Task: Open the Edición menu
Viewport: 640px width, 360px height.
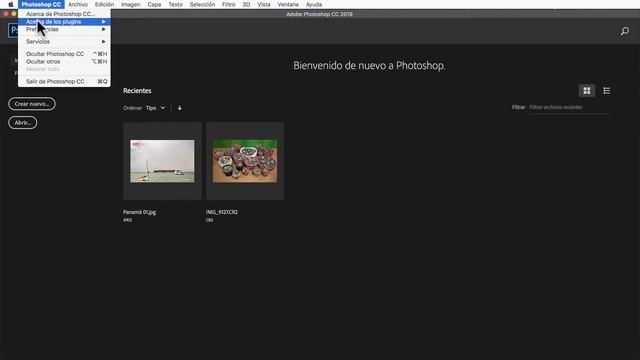Action: [104, 4]
